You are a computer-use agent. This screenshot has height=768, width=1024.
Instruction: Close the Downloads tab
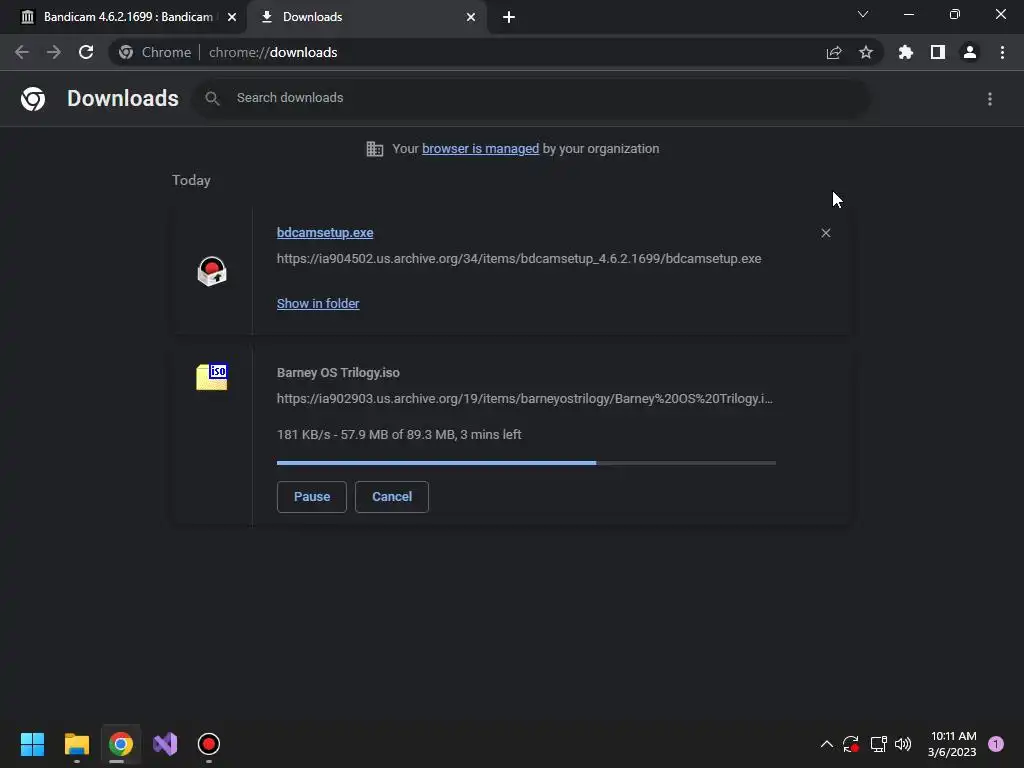471,17
